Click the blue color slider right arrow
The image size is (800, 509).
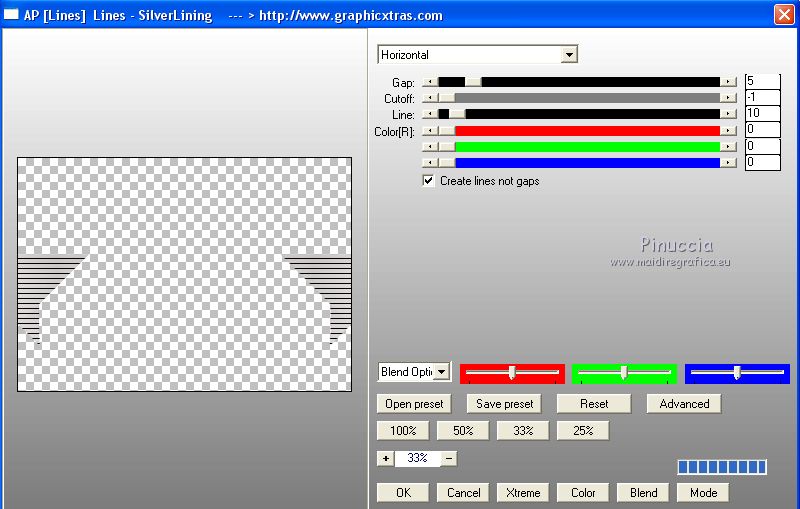tap(728, 163)
